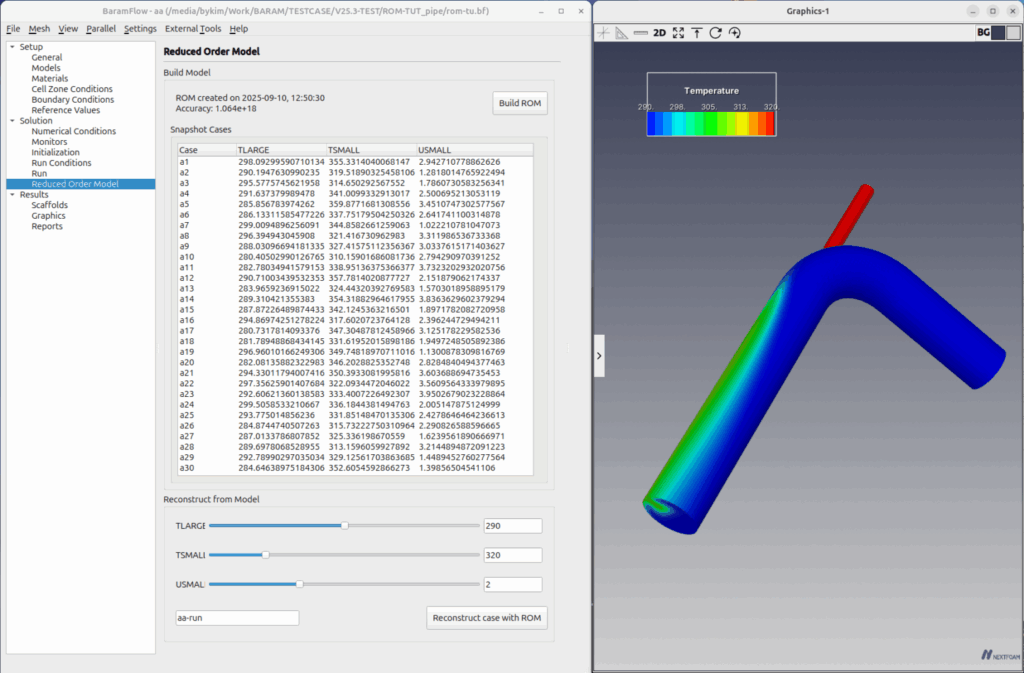1024x673 pixels.
Task: Collapse the Setup tree section
Action: 11,47
